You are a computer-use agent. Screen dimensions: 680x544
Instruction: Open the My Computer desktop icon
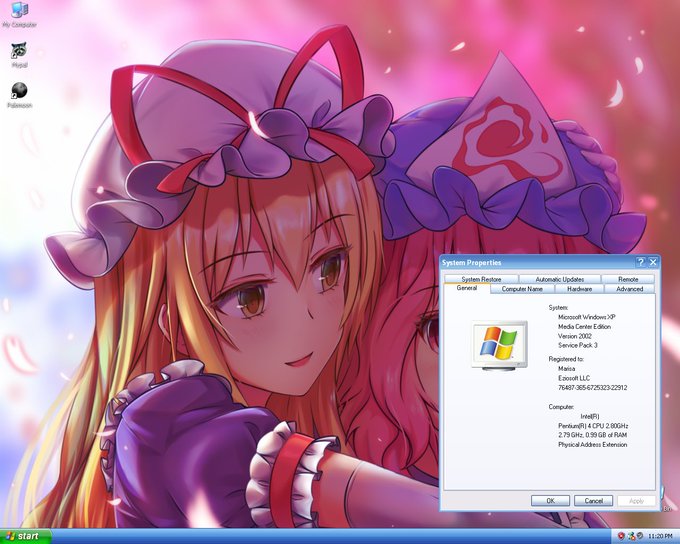[20, 15]
